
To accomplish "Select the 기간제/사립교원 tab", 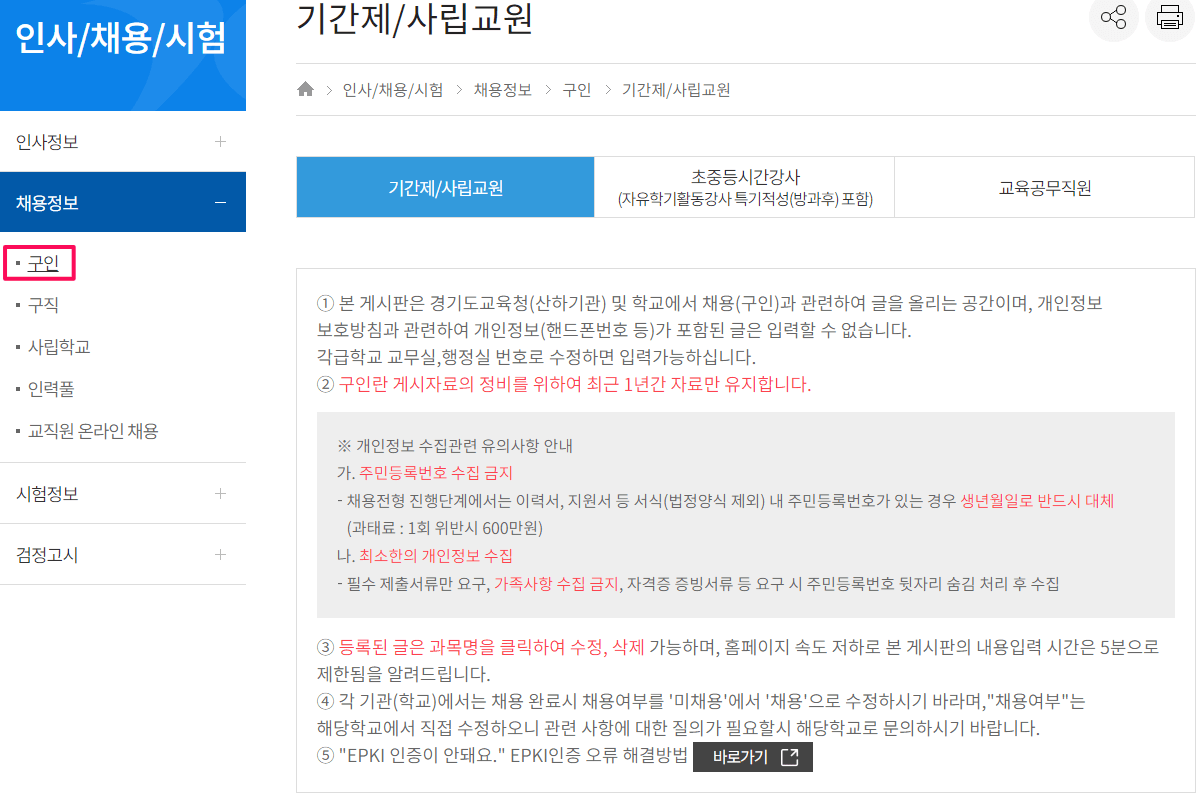I will [444, 186].
